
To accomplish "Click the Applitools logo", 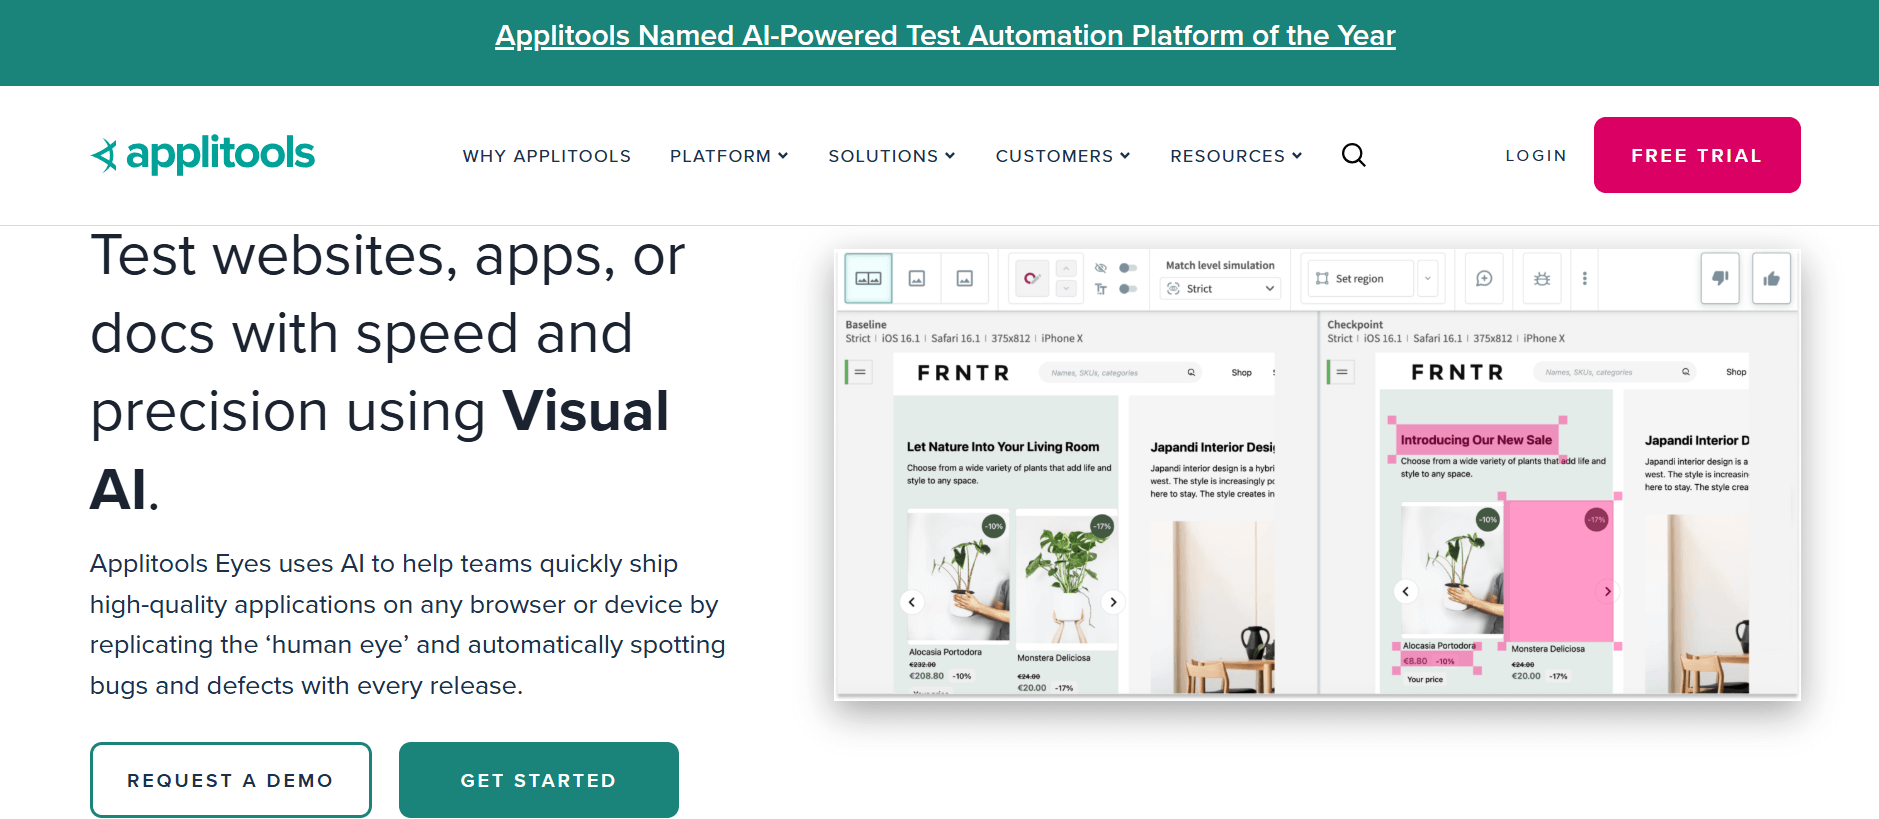I will pos(203,154).
